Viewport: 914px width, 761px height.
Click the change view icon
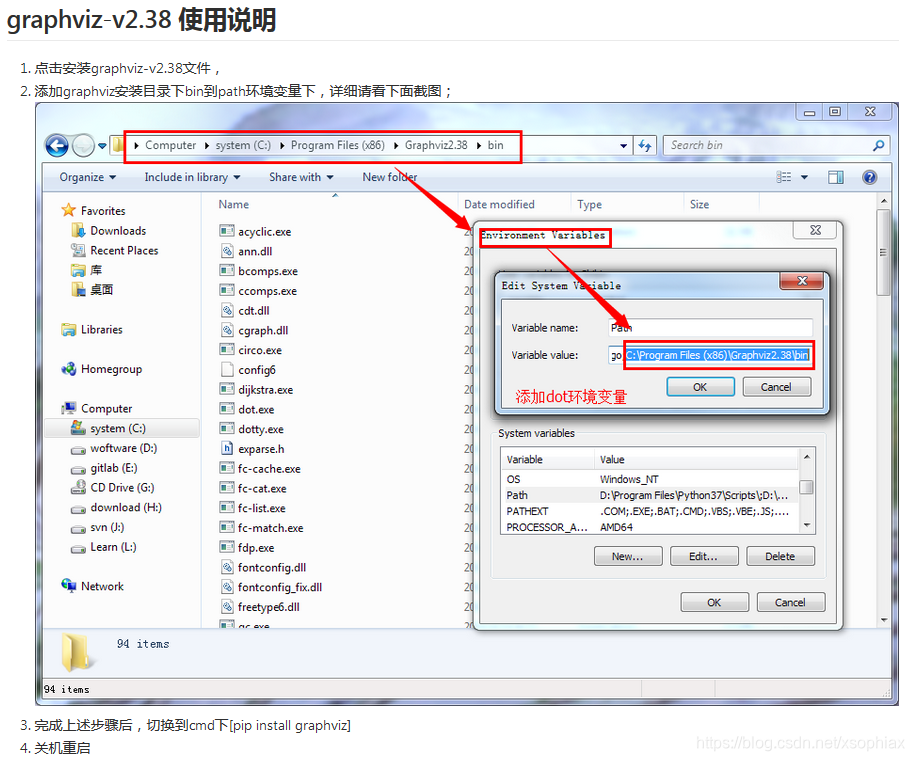tap(783, 177)
